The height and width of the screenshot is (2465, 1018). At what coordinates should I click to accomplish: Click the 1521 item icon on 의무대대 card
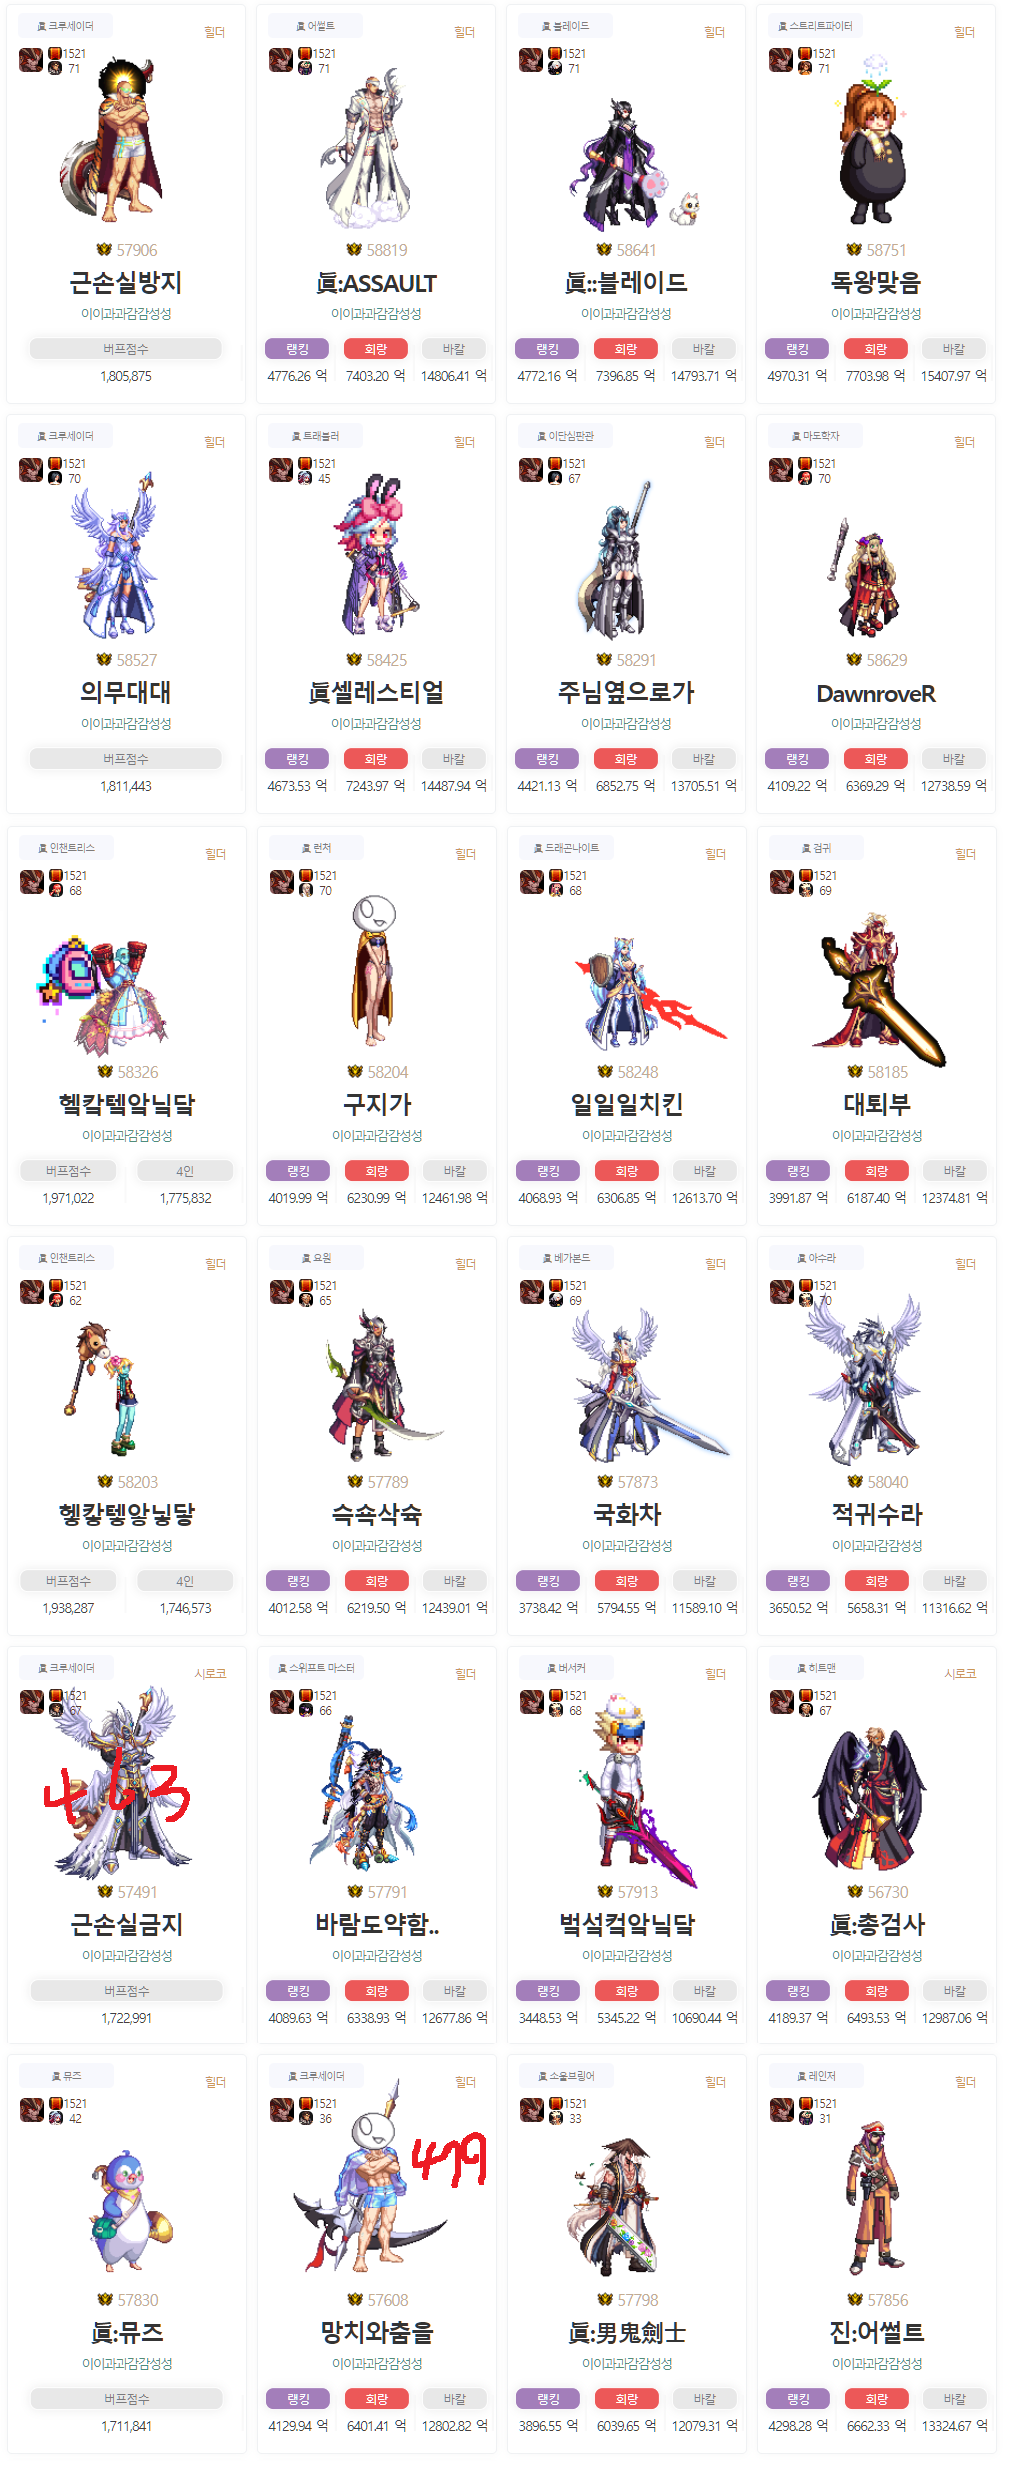tap(55, 463)
